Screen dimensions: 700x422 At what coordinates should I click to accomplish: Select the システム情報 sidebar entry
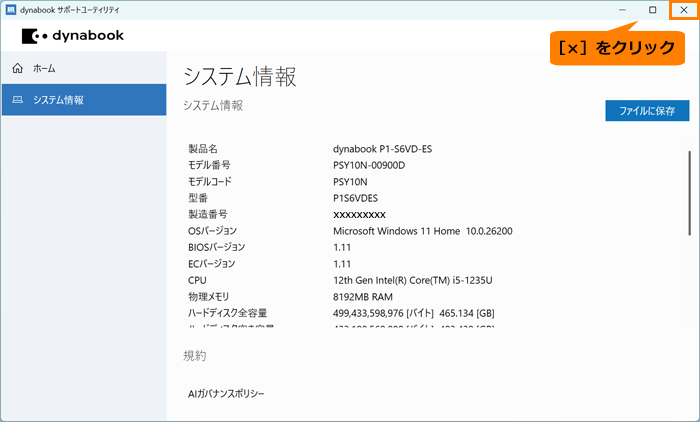[58, 100]
